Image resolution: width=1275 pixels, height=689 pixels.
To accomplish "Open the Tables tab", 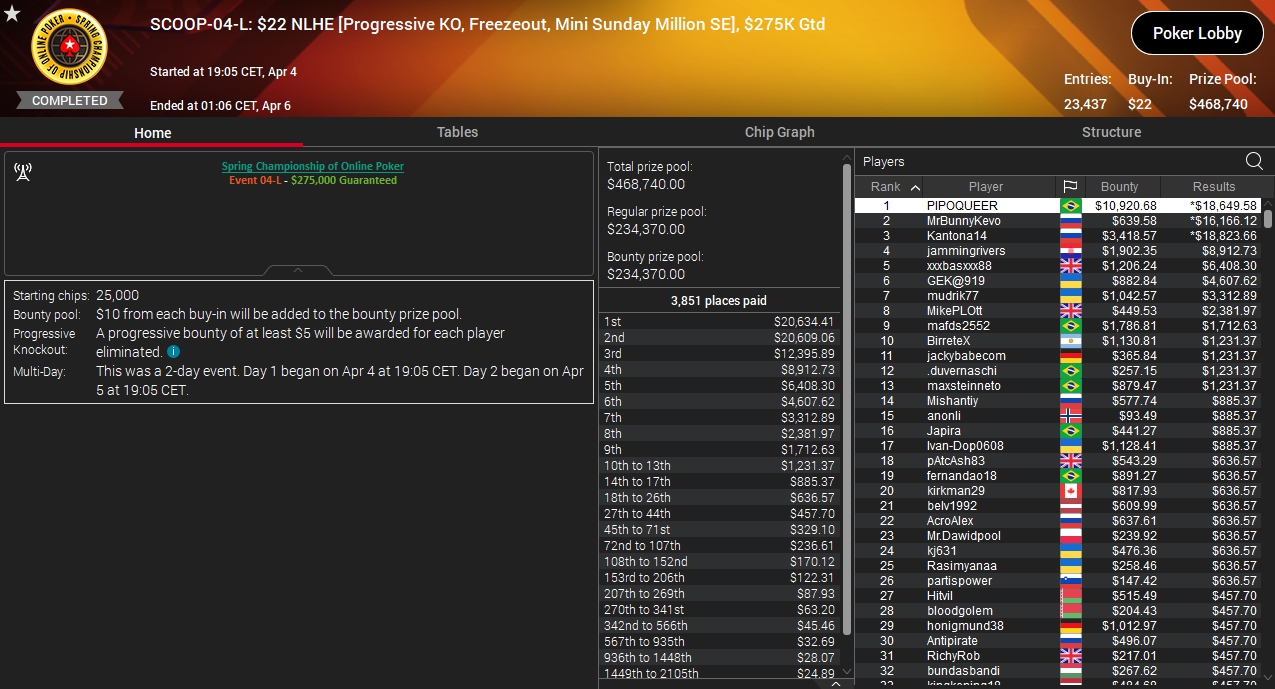I will [457, 131].
